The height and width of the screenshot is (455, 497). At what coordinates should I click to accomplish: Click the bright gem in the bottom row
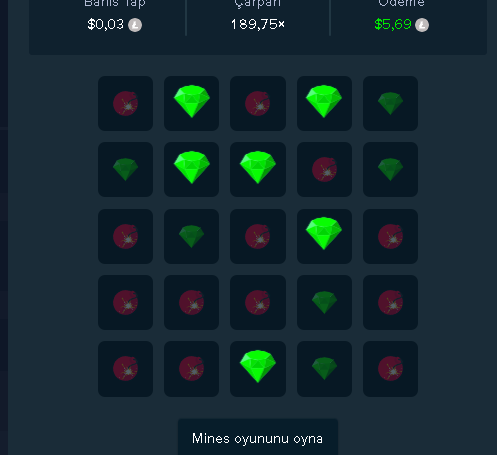pos(258,369)
